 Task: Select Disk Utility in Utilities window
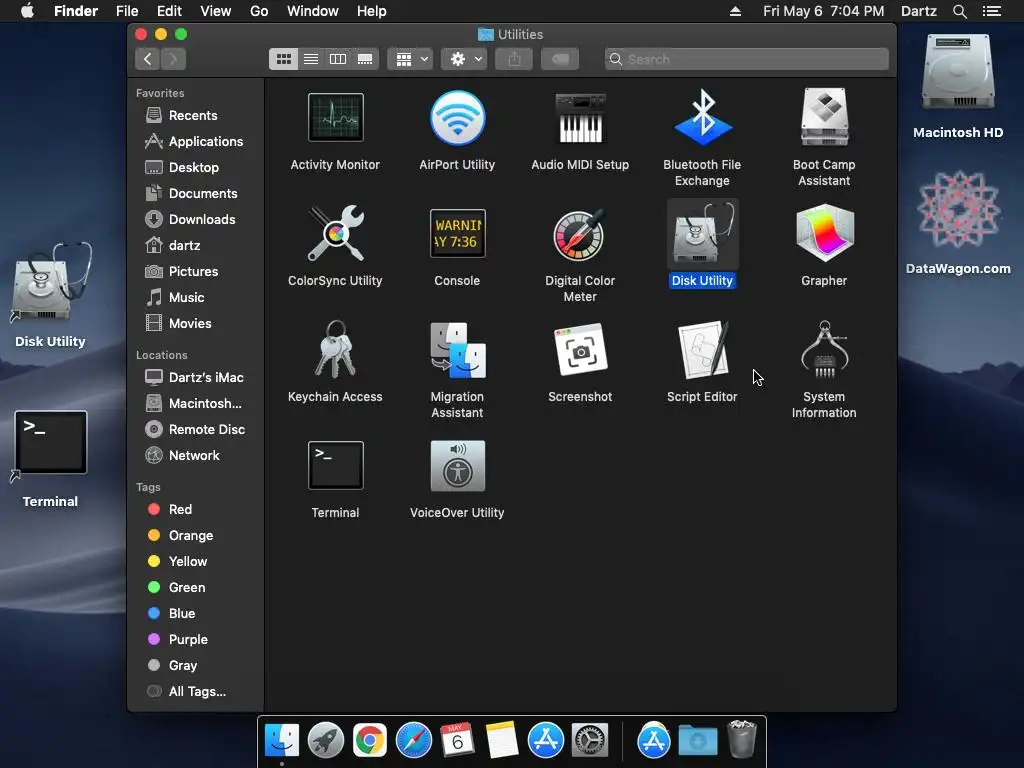coord(702,234)
